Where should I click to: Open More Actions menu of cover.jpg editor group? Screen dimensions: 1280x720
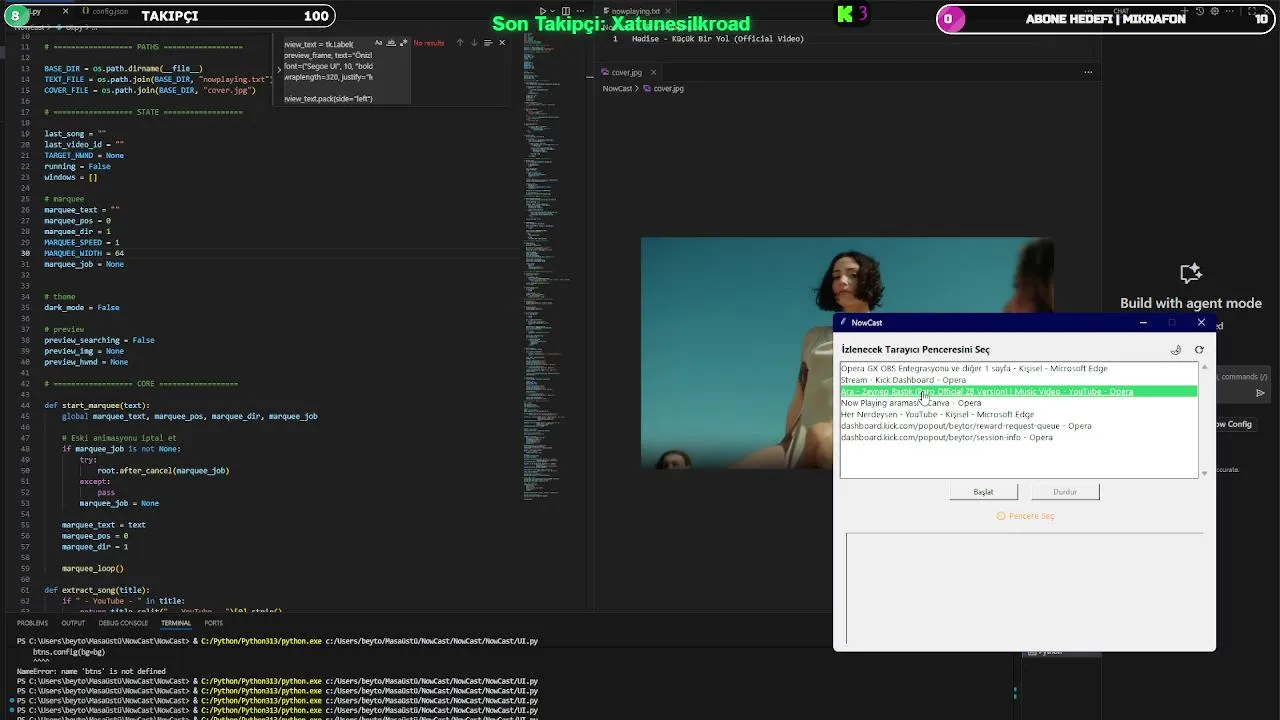(x=1088, y=72)
